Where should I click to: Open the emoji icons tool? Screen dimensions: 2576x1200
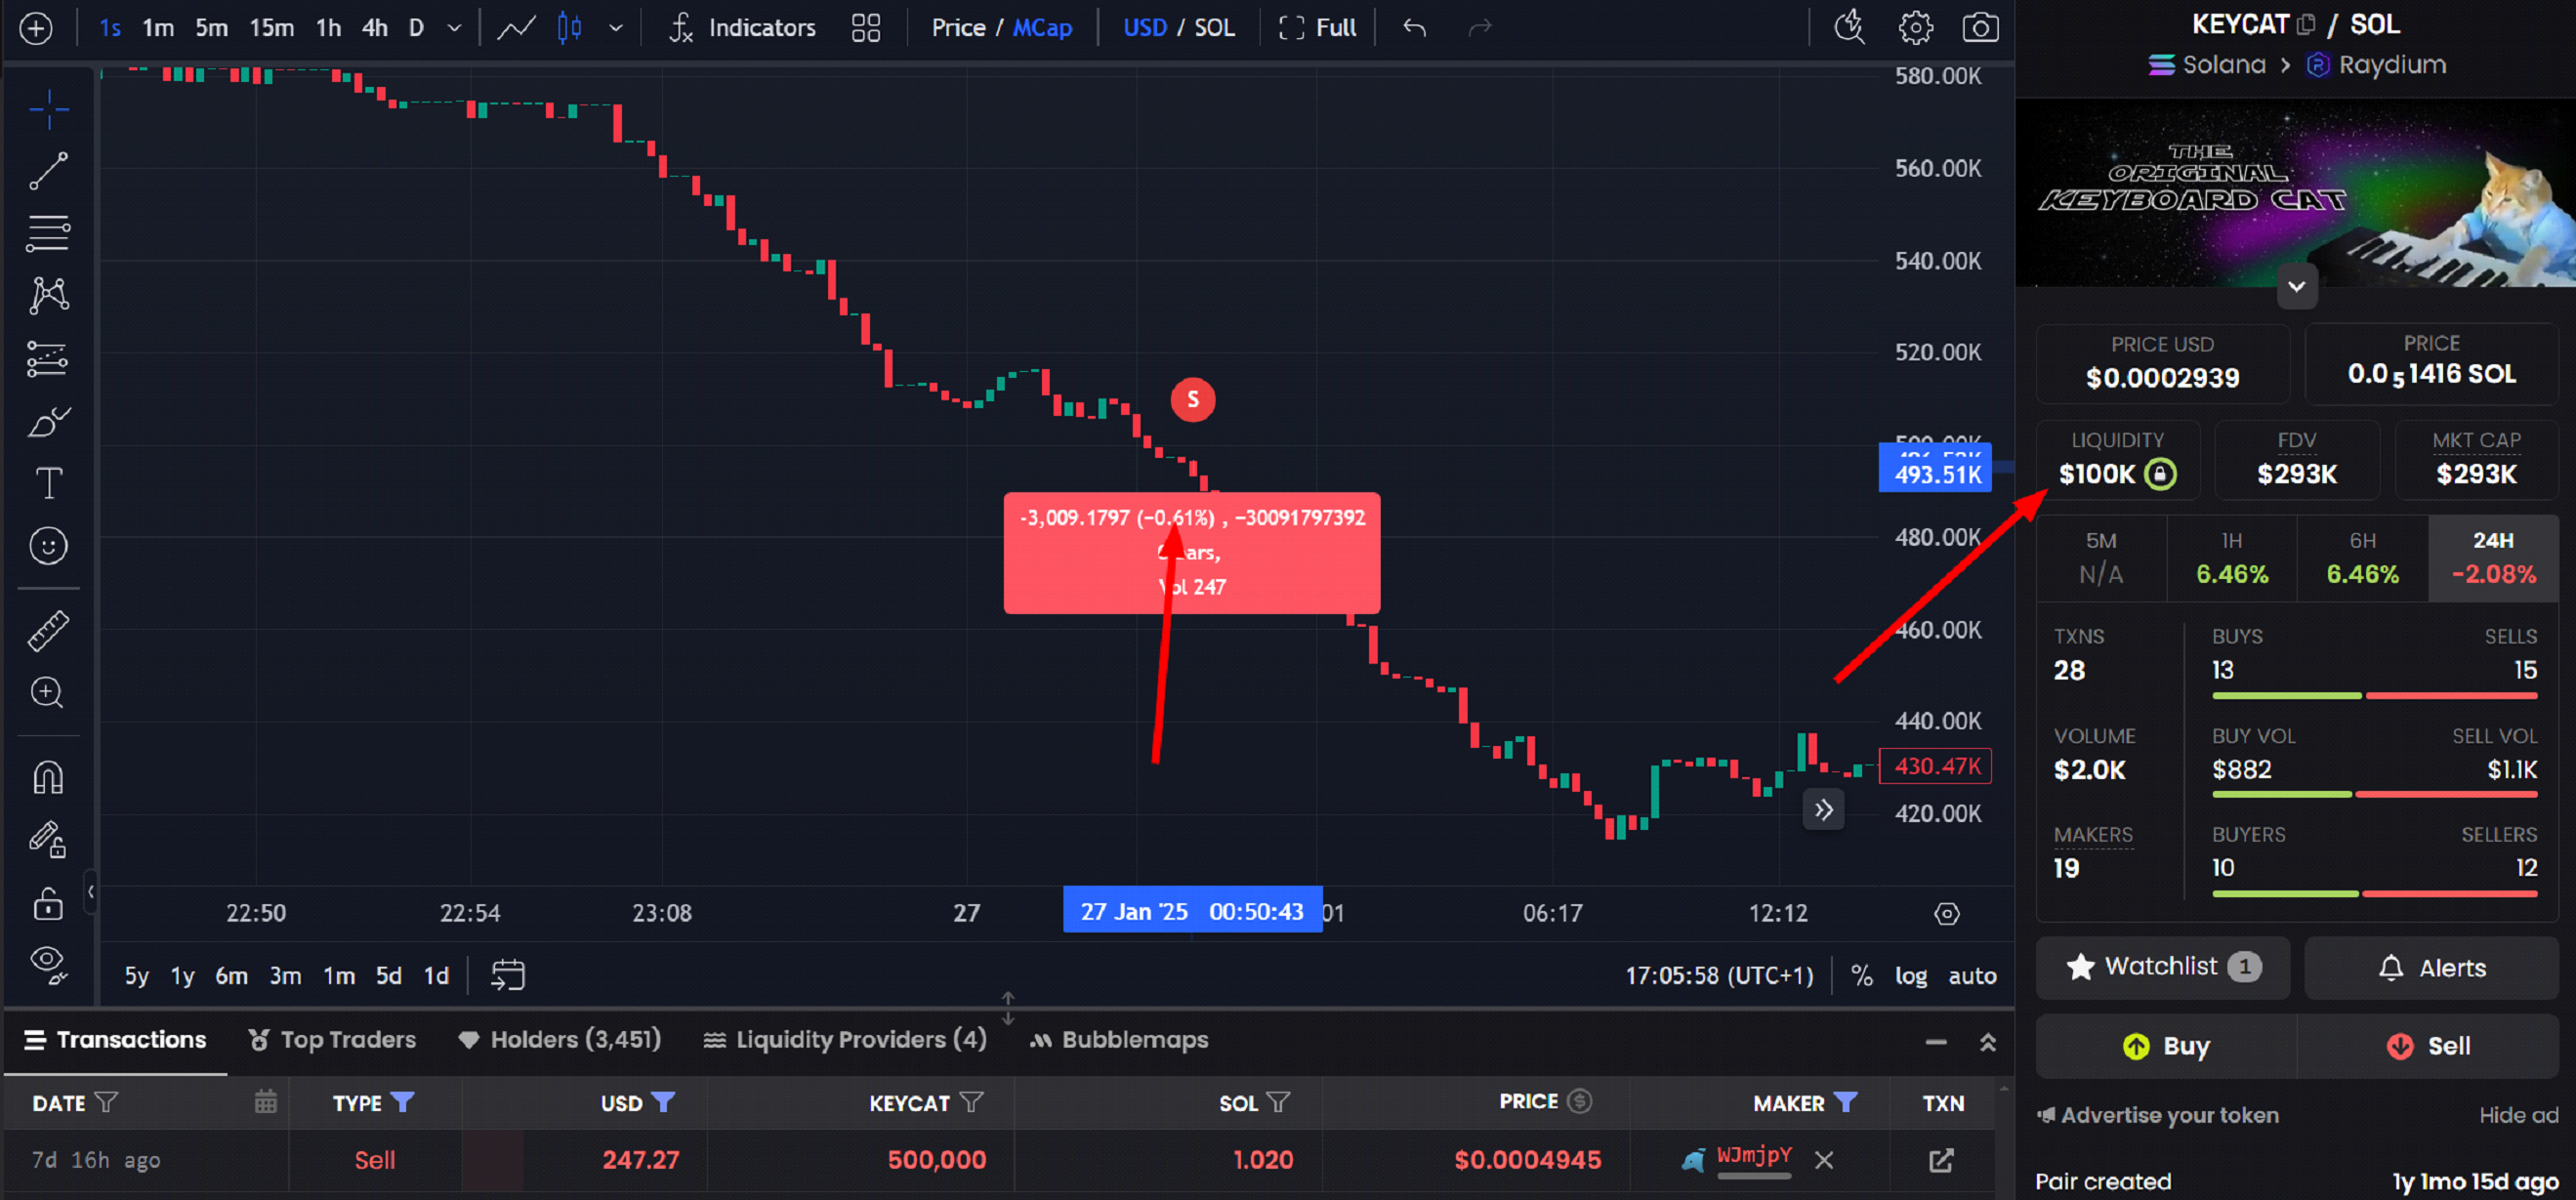coord(48,546)
